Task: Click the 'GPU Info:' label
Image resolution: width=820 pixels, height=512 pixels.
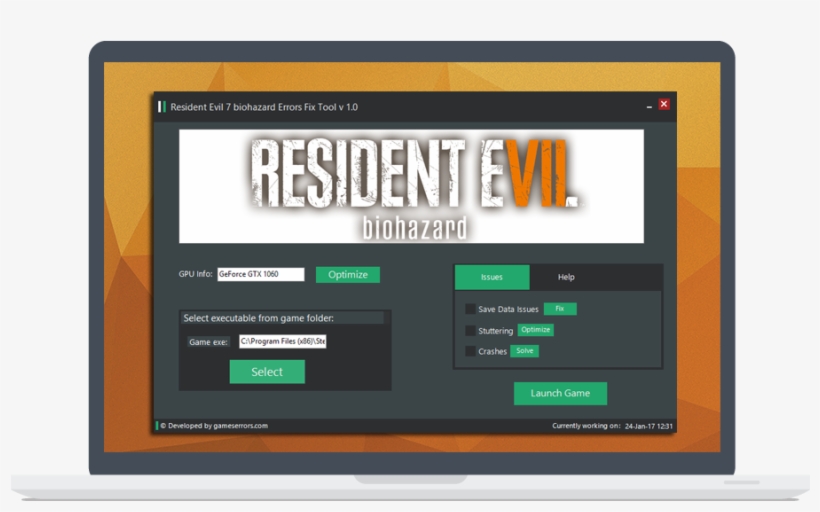Action: 195,274
